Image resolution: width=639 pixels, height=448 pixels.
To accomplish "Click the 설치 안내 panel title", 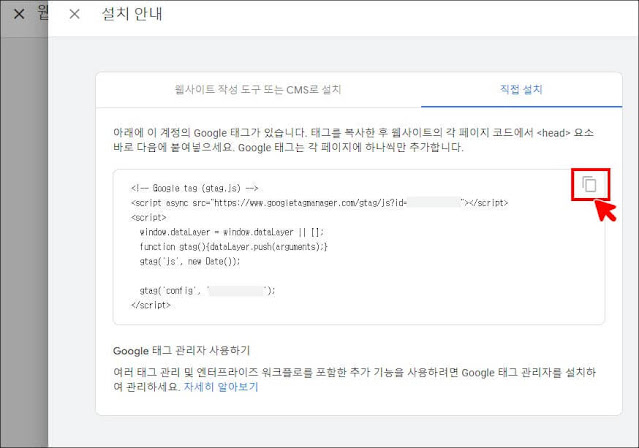I will click(132, 14).
